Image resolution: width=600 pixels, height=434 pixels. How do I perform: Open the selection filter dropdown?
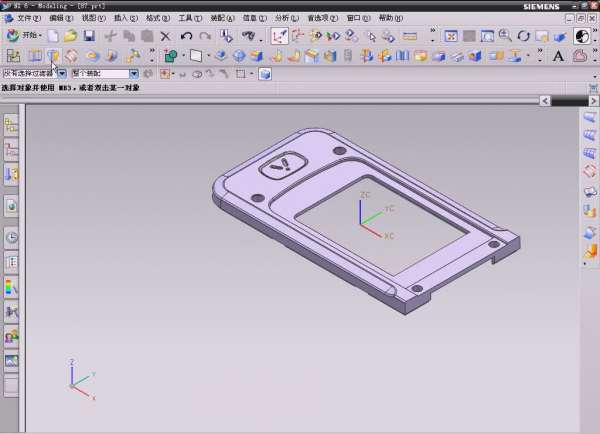click(62, 74)
